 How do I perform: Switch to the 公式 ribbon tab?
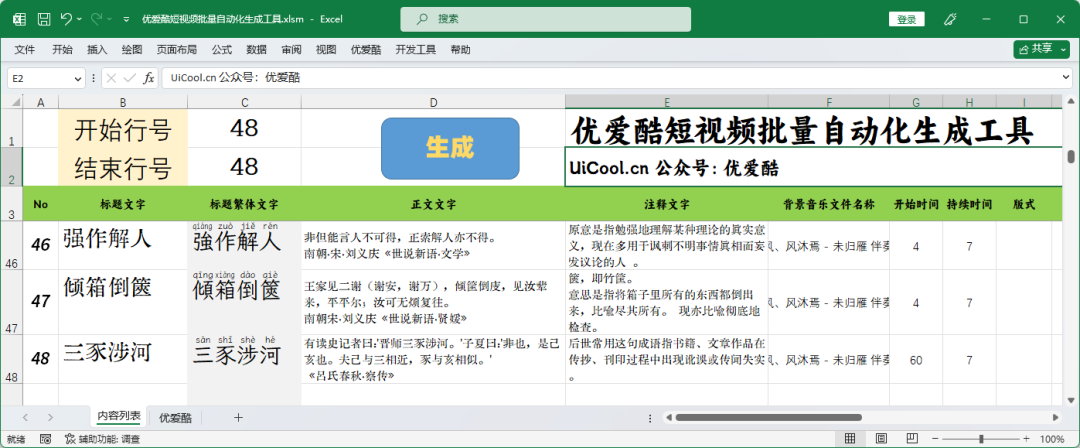click(x=222, y=50)
